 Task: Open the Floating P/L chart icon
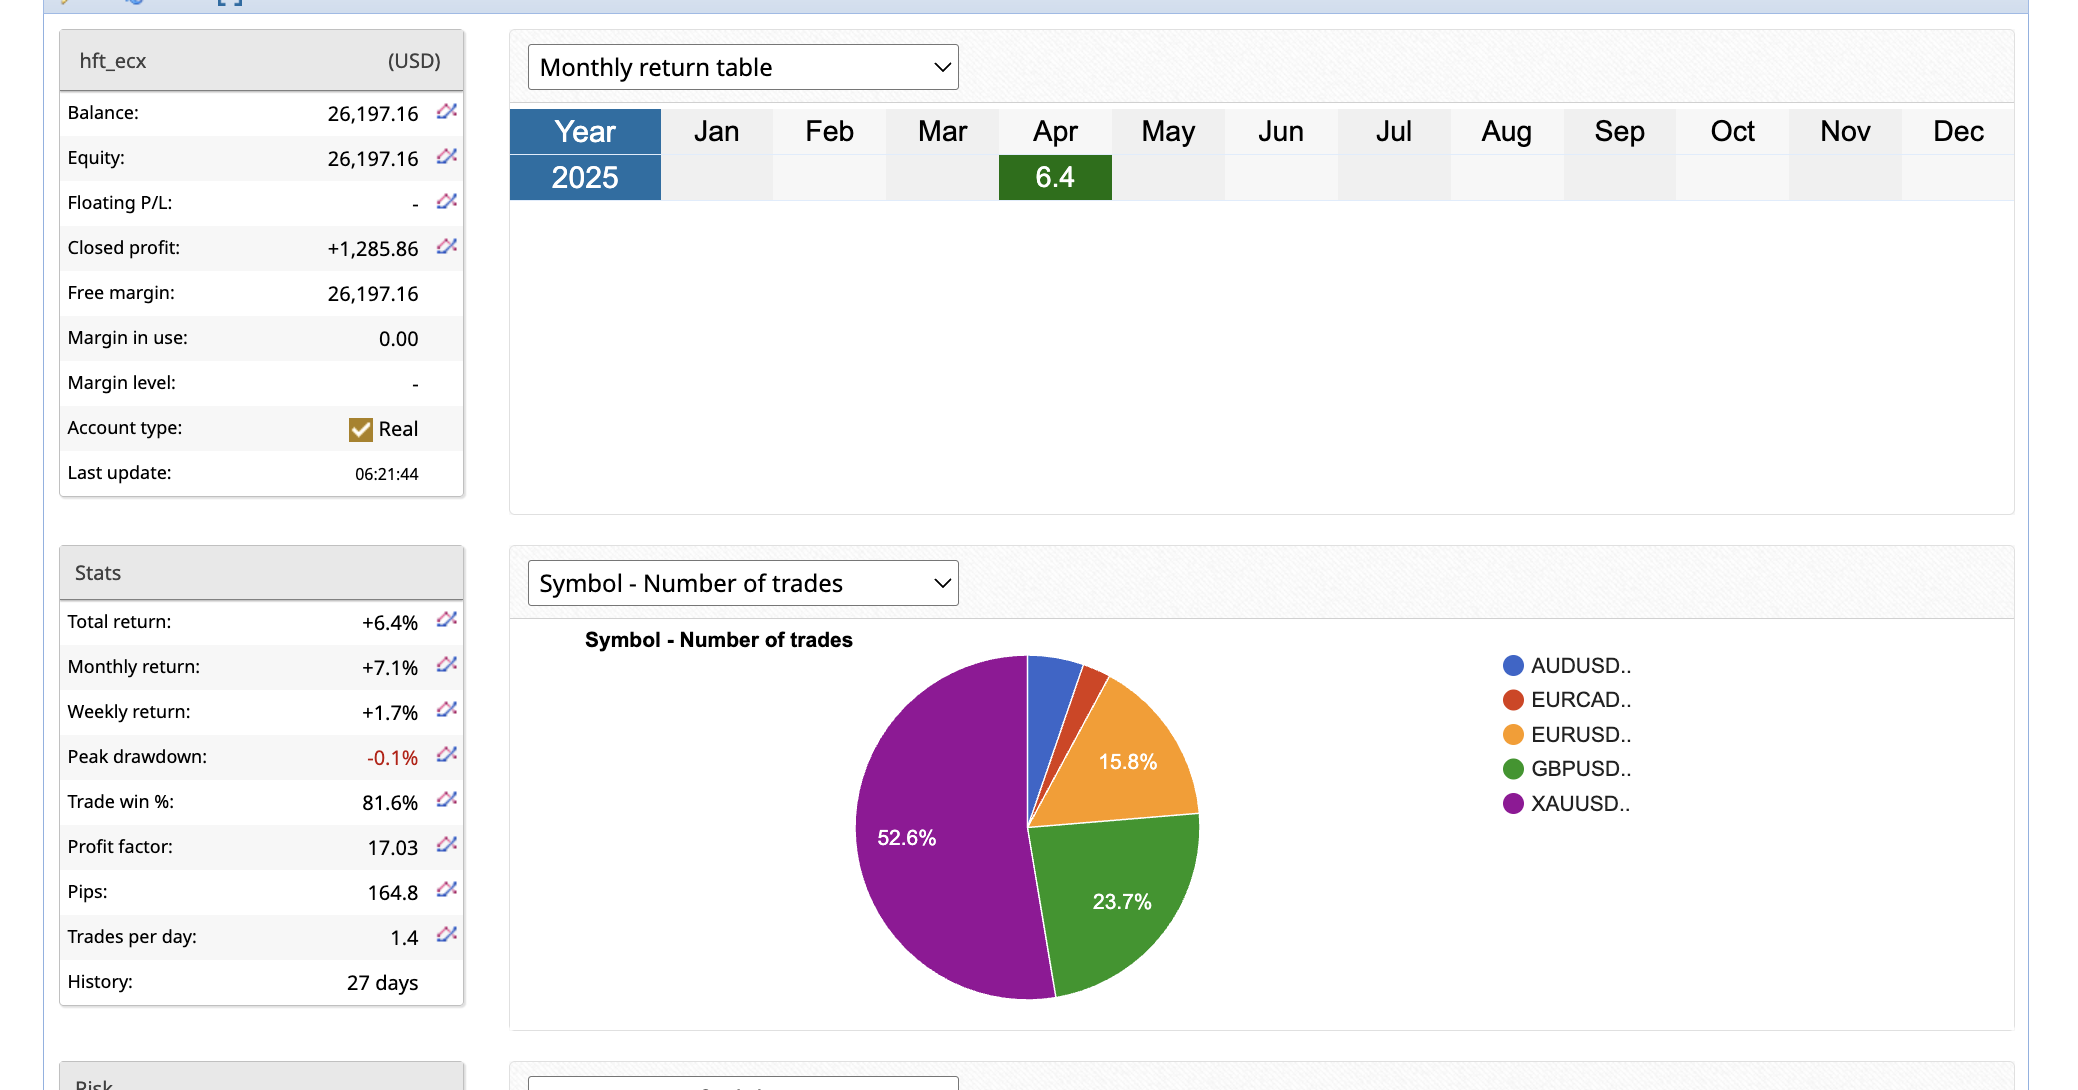(x=446, y=201)
